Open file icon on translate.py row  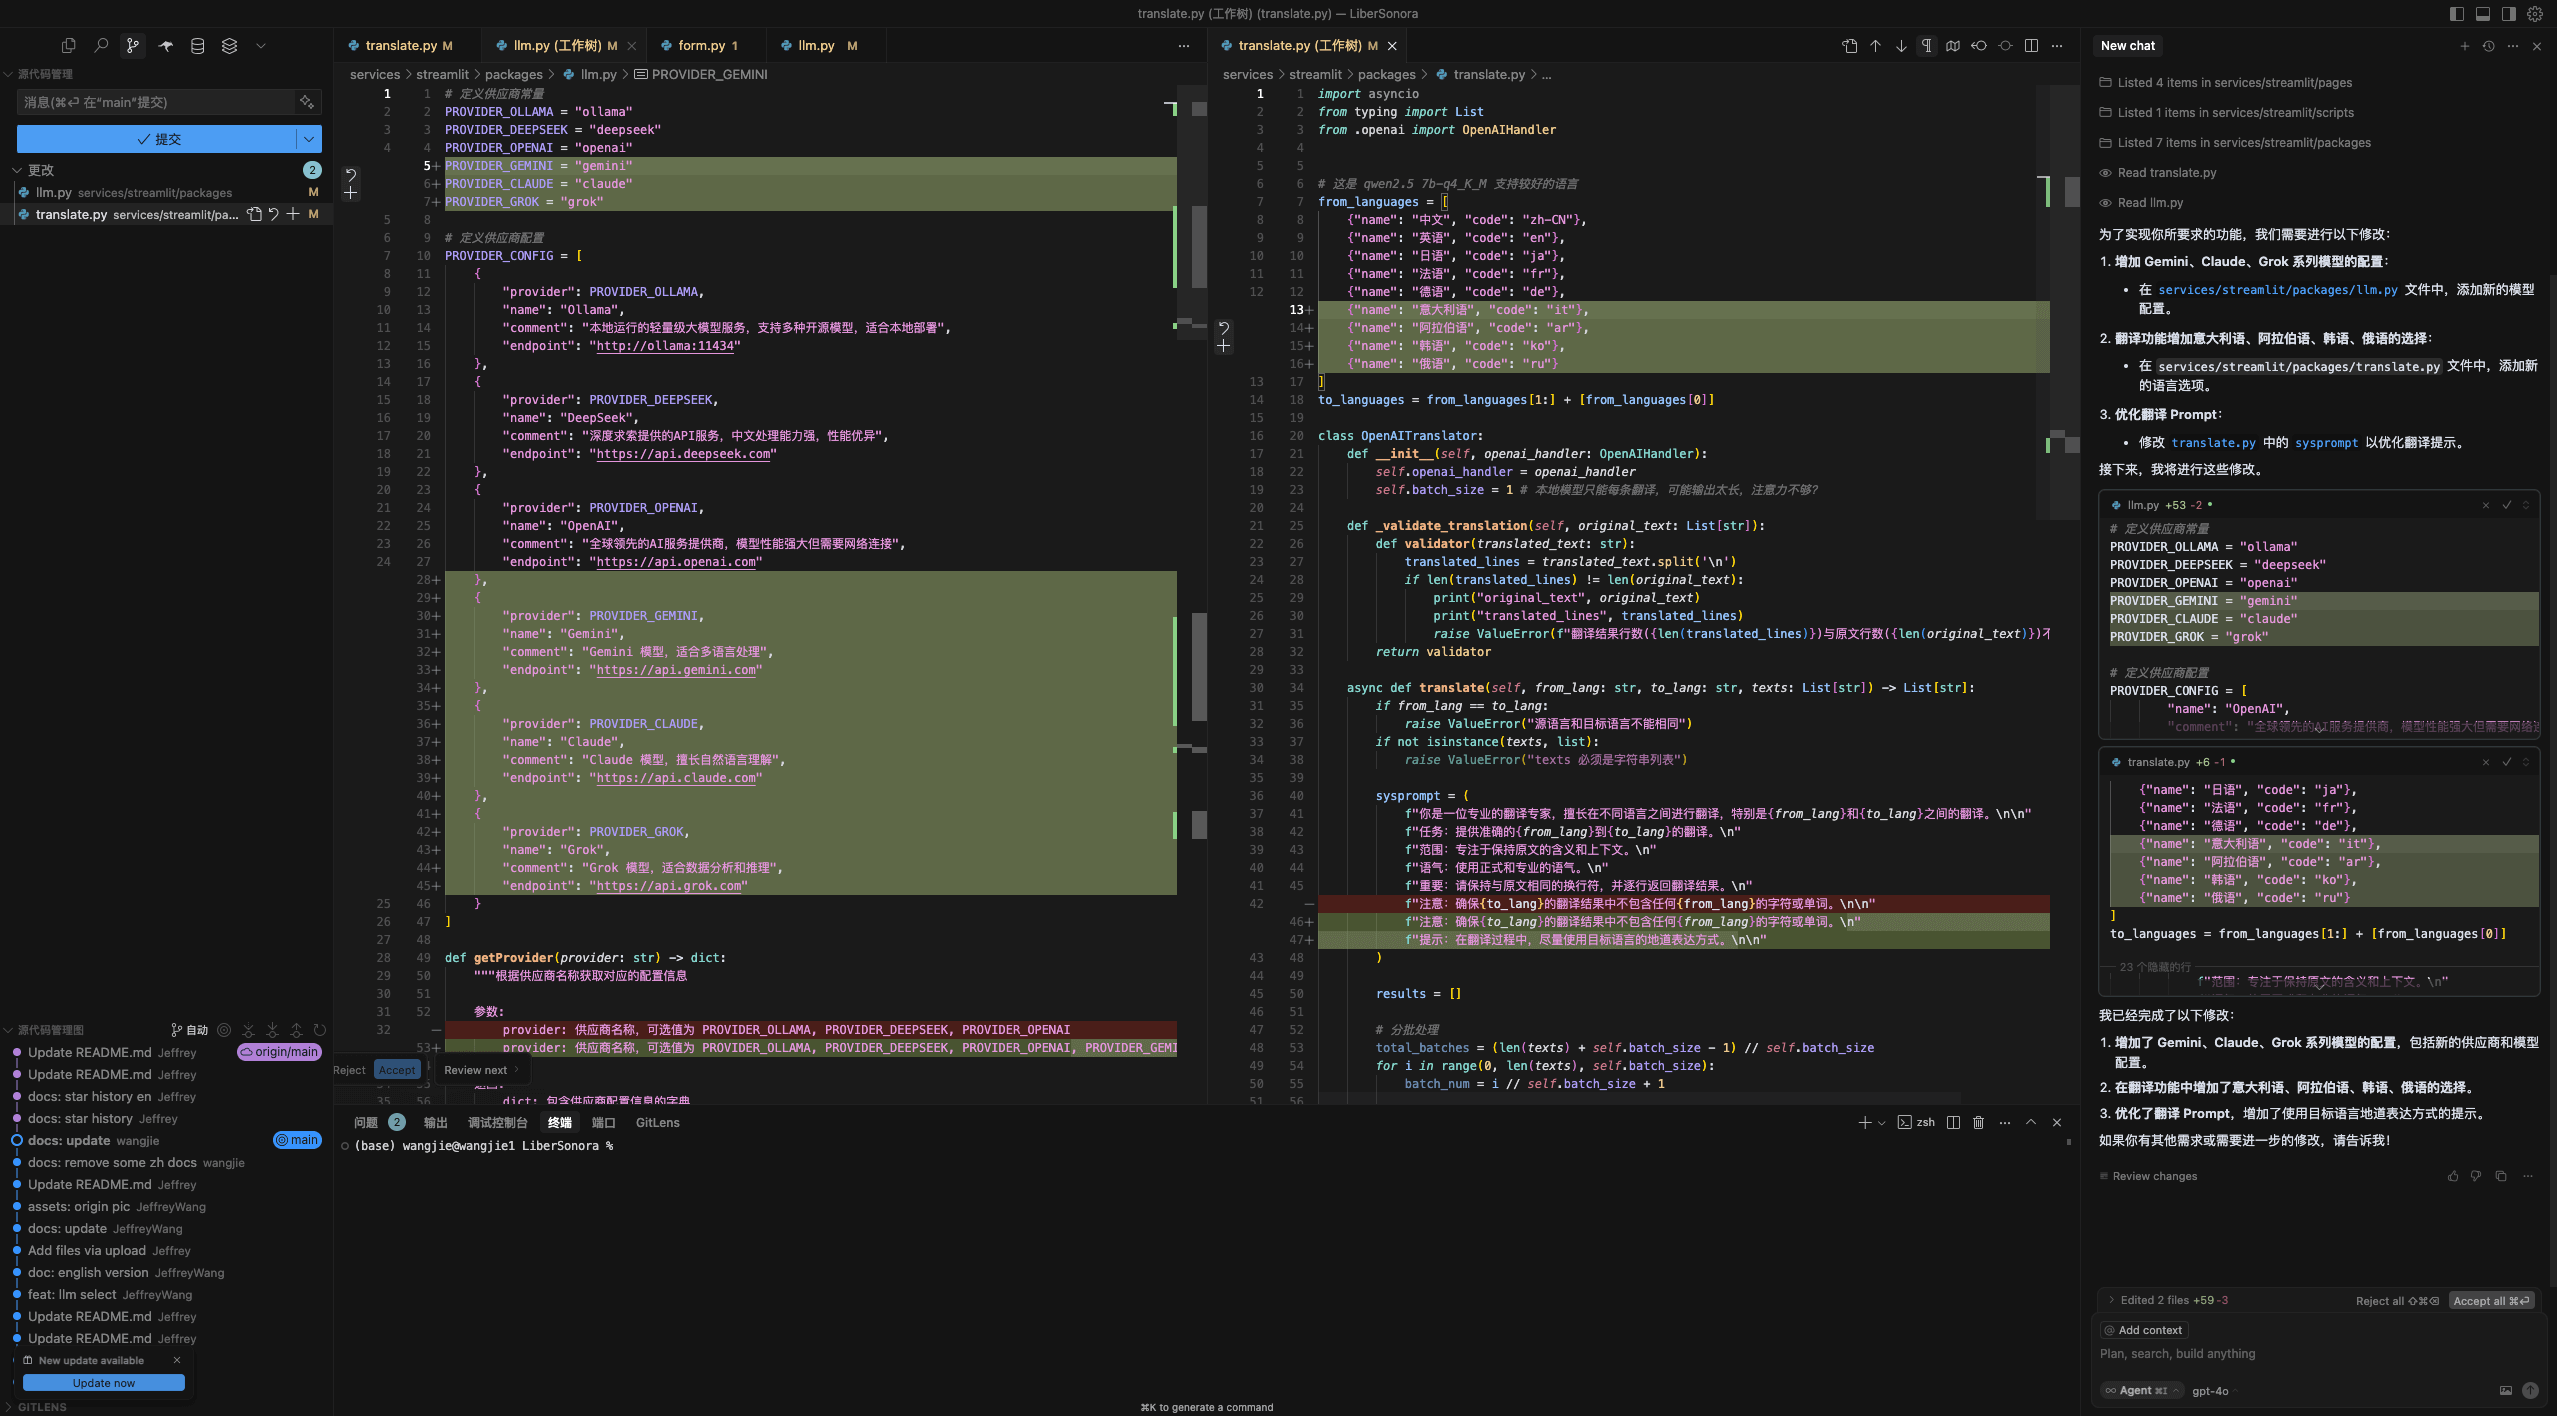[x=254, y=214]
